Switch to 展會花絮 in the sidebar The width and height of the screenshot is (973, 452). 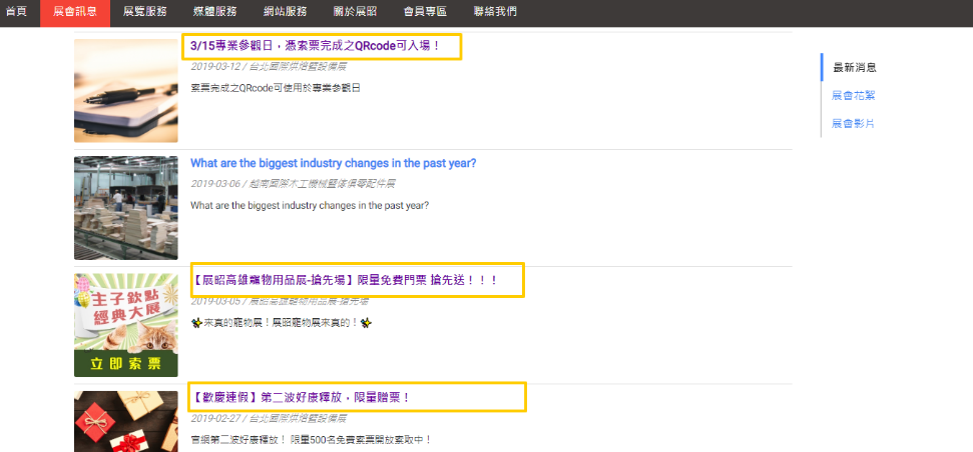click(854, 96)
